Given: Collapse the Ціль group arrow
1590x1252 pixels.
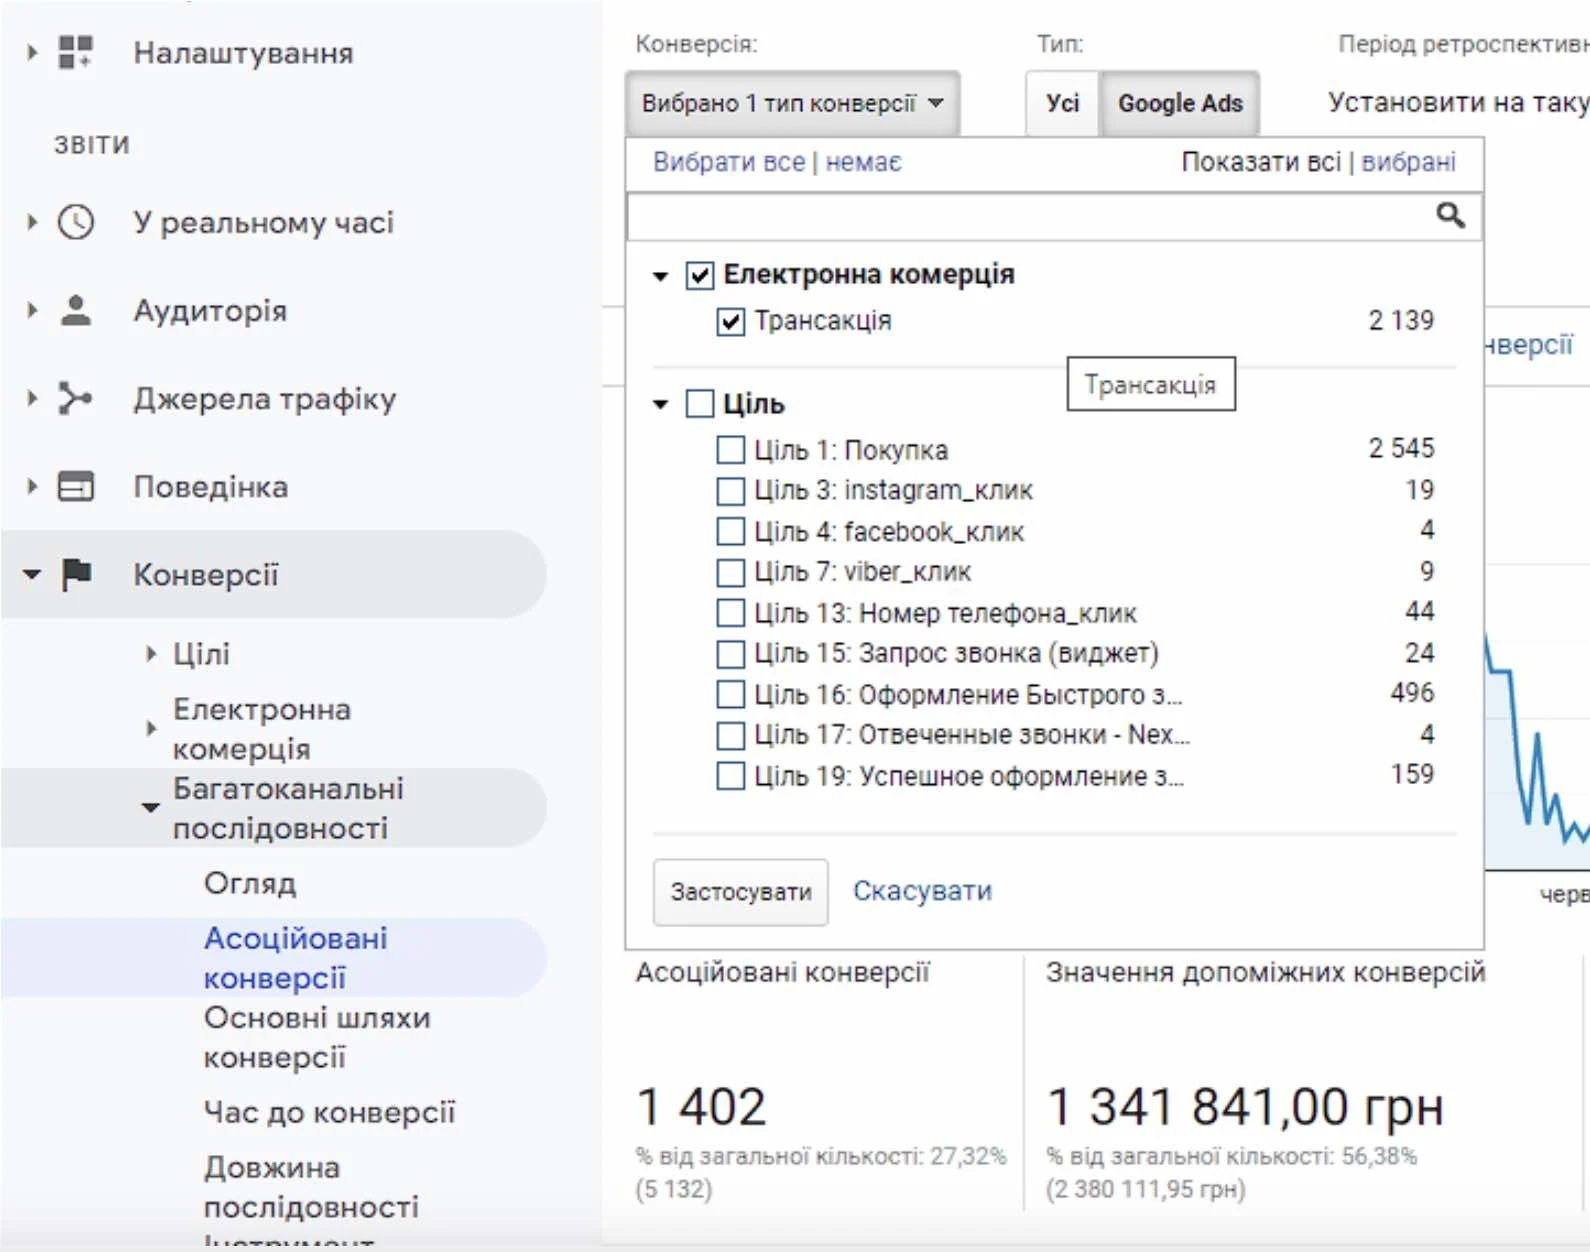Looking at the screenshot, I should [x=660, y=405].
